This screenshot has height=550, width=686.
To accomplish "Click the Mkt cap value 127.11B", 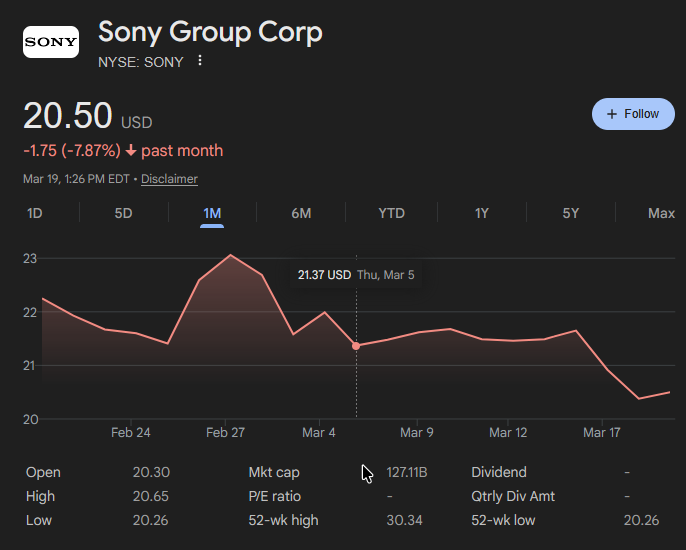I will click(x=407, y=472).
